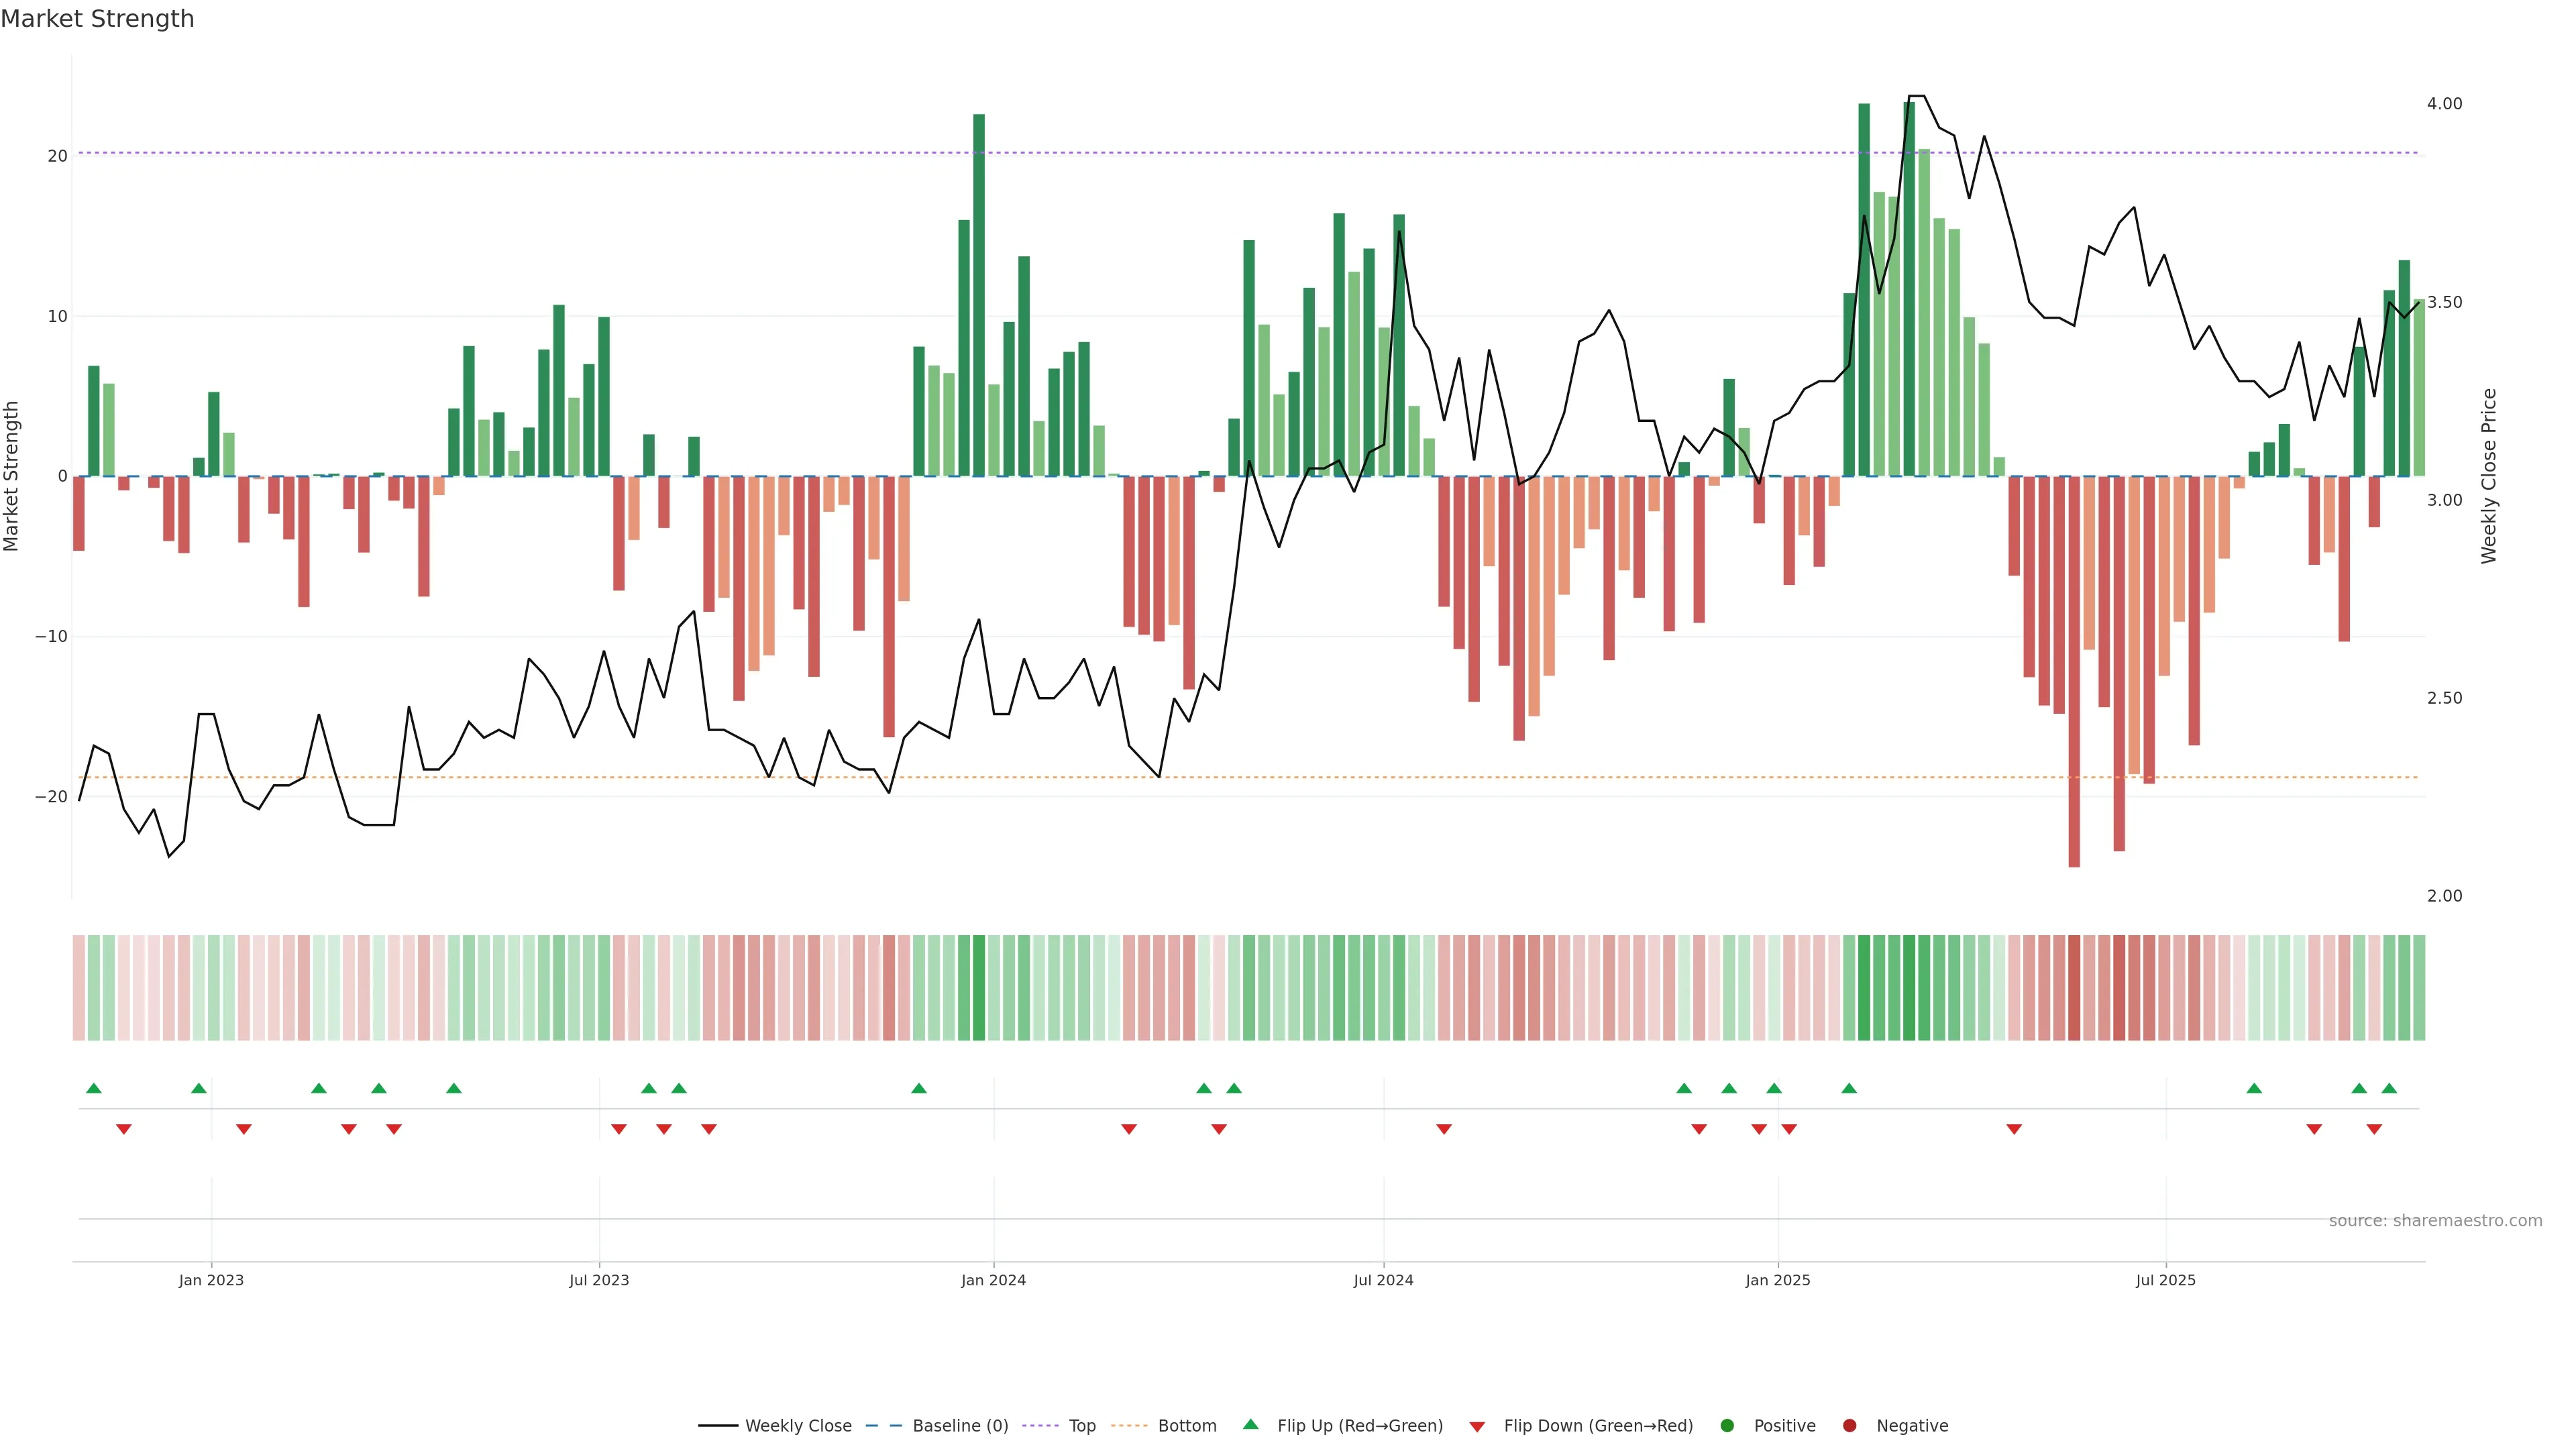
Task: Click the 4.00 tick on right axis
Action: 2444,104
